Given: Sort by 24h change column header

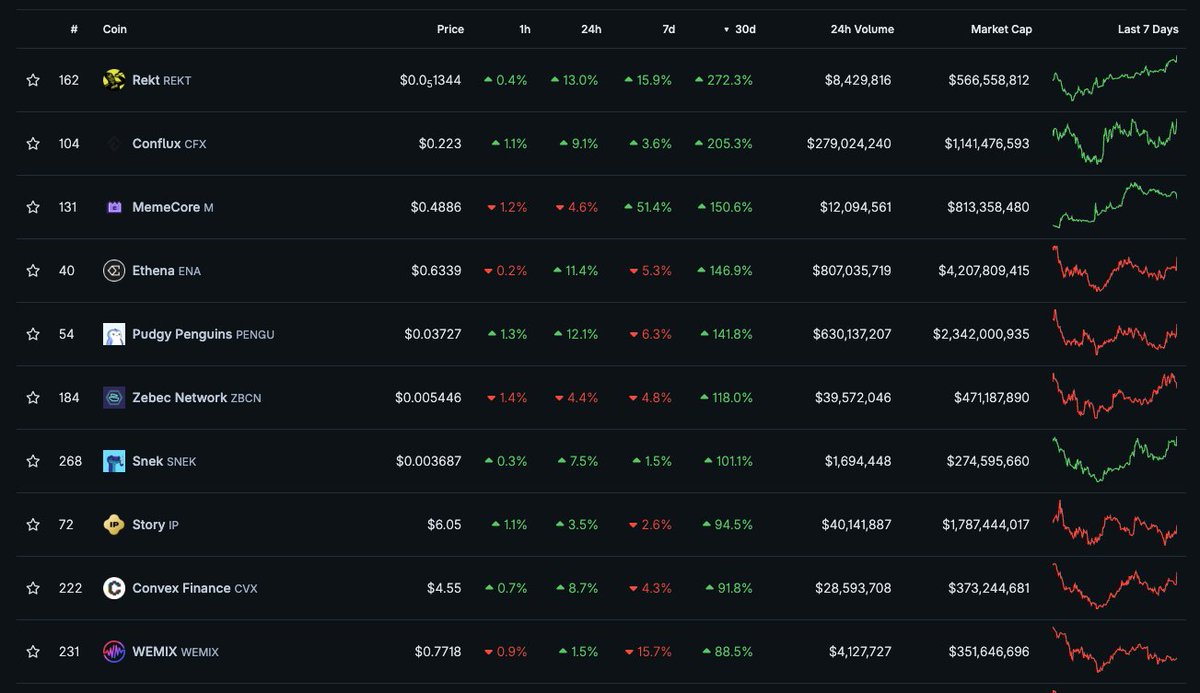Looking at the screenshot, I should 591,29.
